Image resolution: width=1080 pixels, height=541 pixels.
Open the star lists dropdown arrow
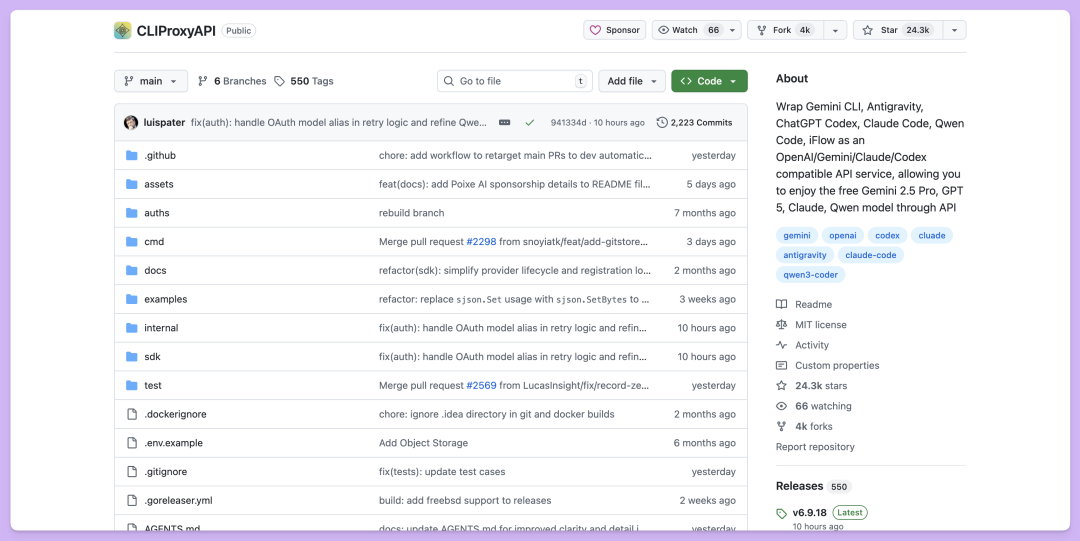(x=954, y=30)
